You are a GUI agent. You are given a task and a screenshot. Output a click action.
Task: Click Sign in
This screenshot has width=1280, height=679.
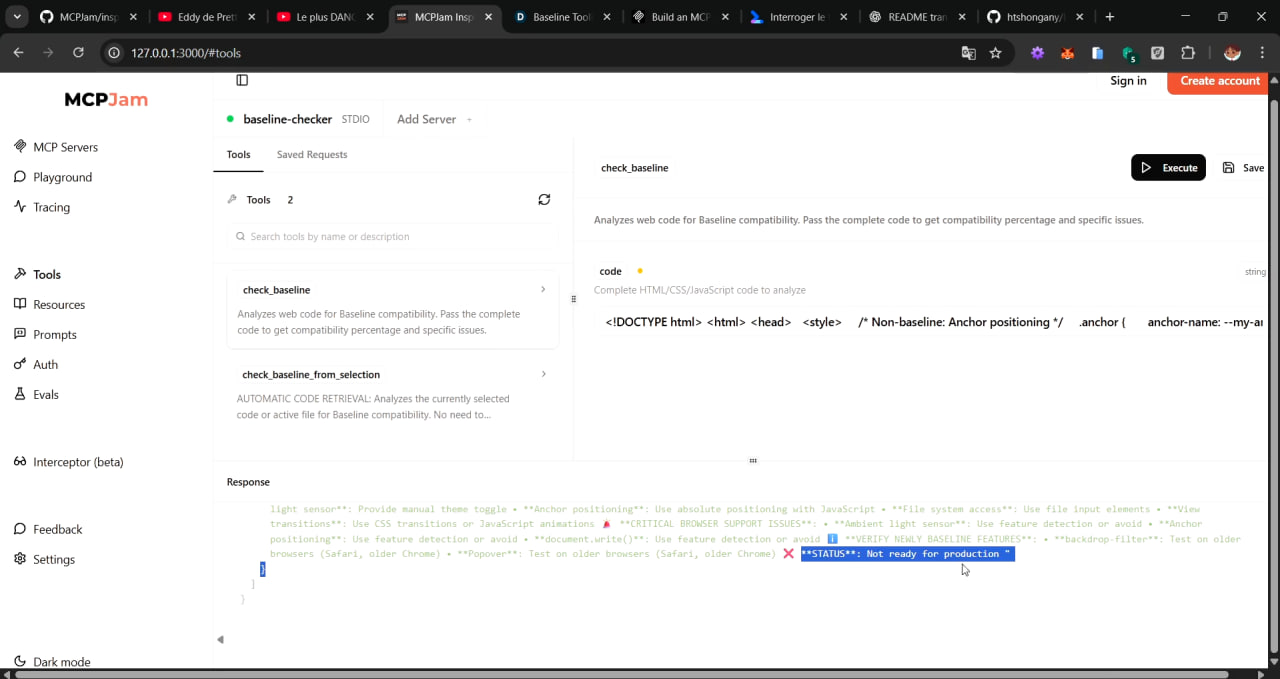[x=1128, y=81]
